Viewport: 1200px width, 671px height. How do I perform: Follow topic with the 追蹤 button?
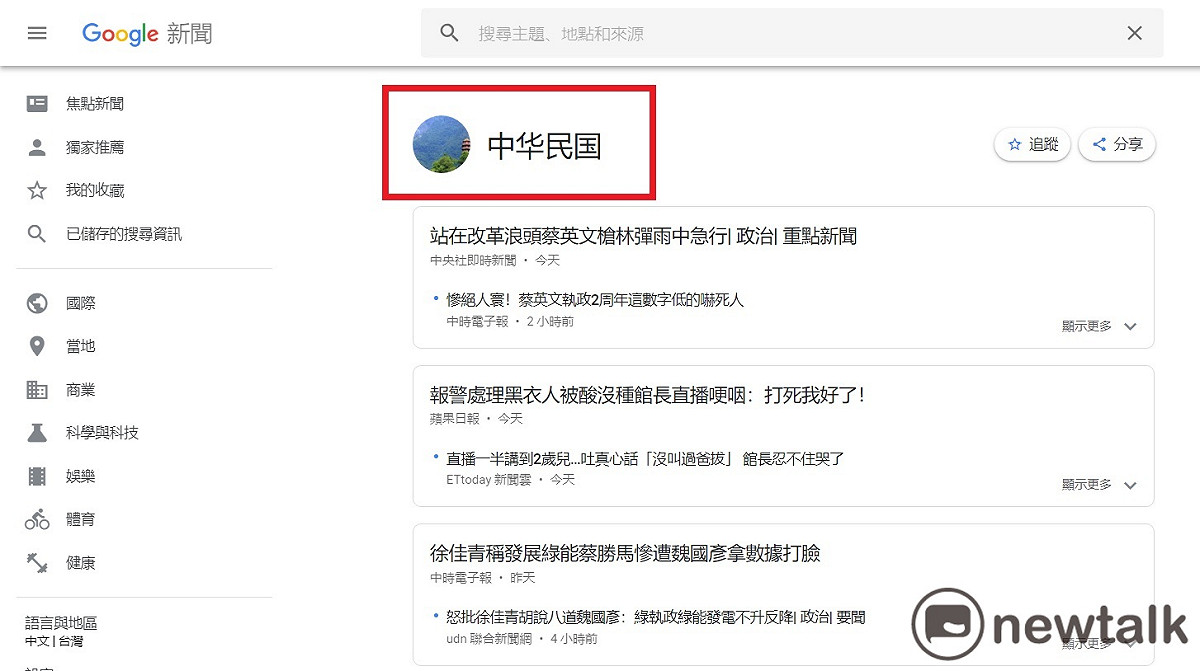click(1033, 144)
